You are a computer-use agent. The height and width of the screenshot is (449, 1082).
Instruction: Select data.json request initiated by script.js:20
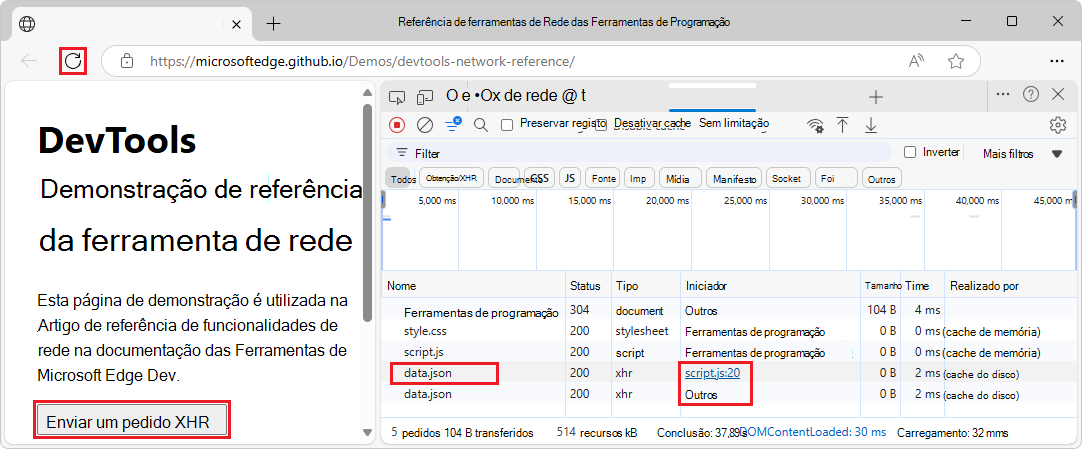pyautogui.click(x=728, y=373)
